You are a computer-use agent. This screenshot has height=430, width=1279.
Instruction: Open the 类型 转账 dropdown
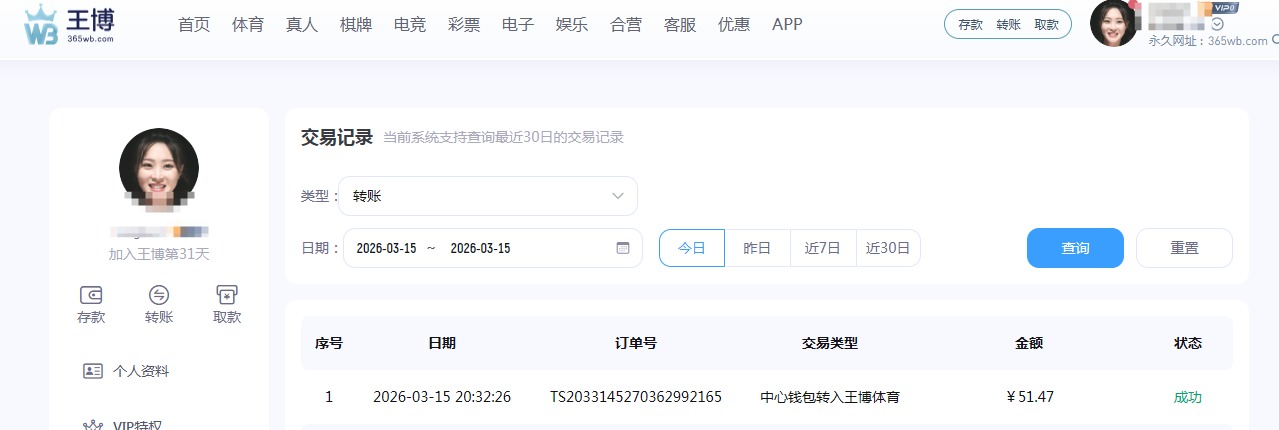pyautogui.click(x=488, y=196)
